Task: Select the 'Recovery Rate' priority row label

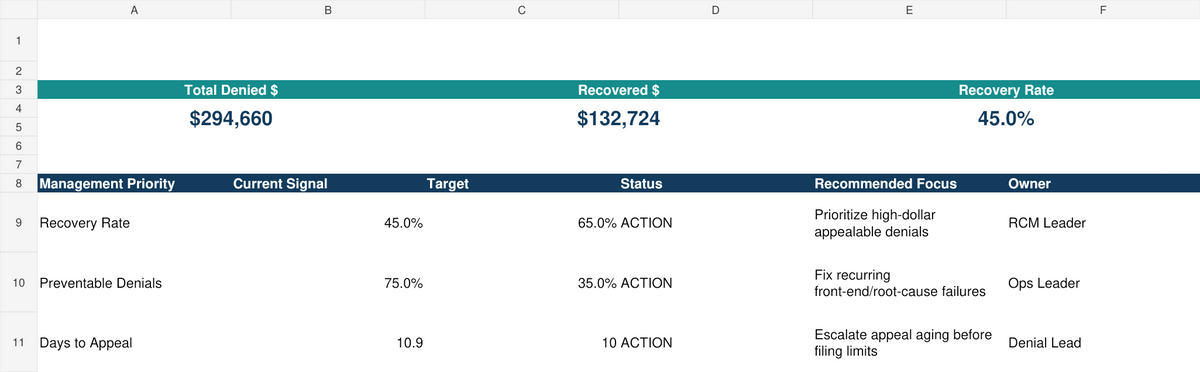Action: pos(133,223)
